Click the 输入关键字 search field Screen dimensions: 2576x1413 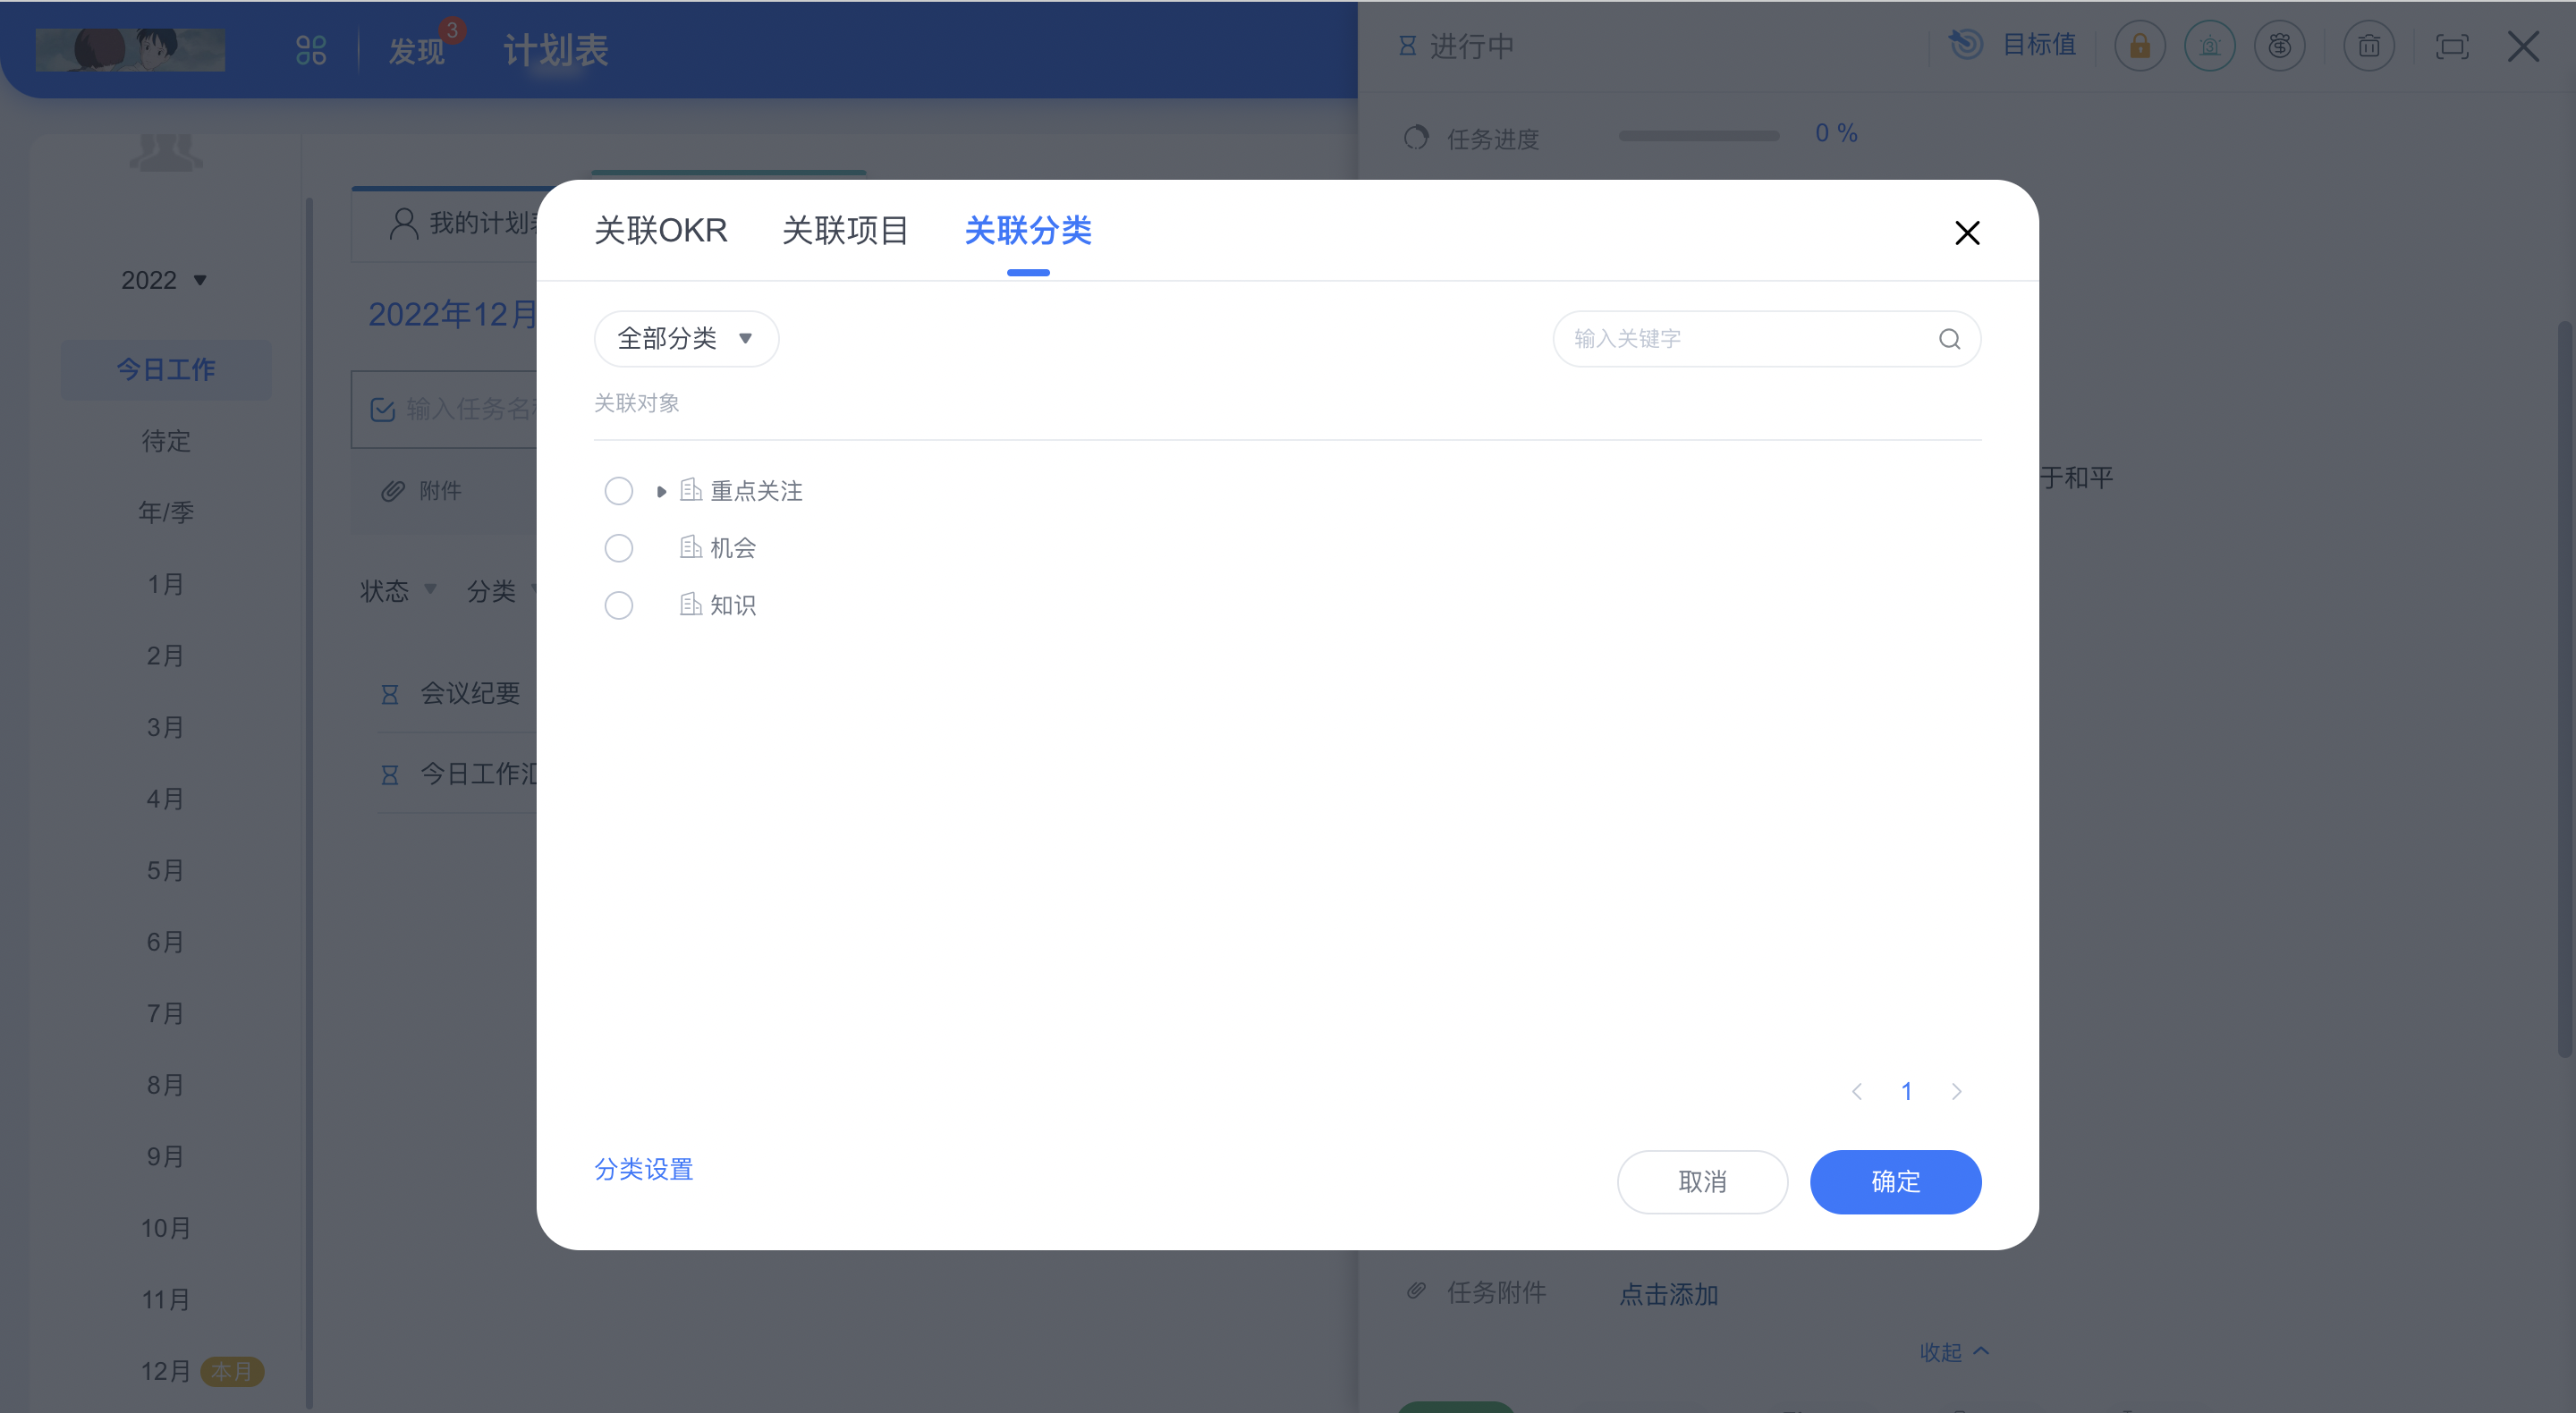(x=1766, y=339)
